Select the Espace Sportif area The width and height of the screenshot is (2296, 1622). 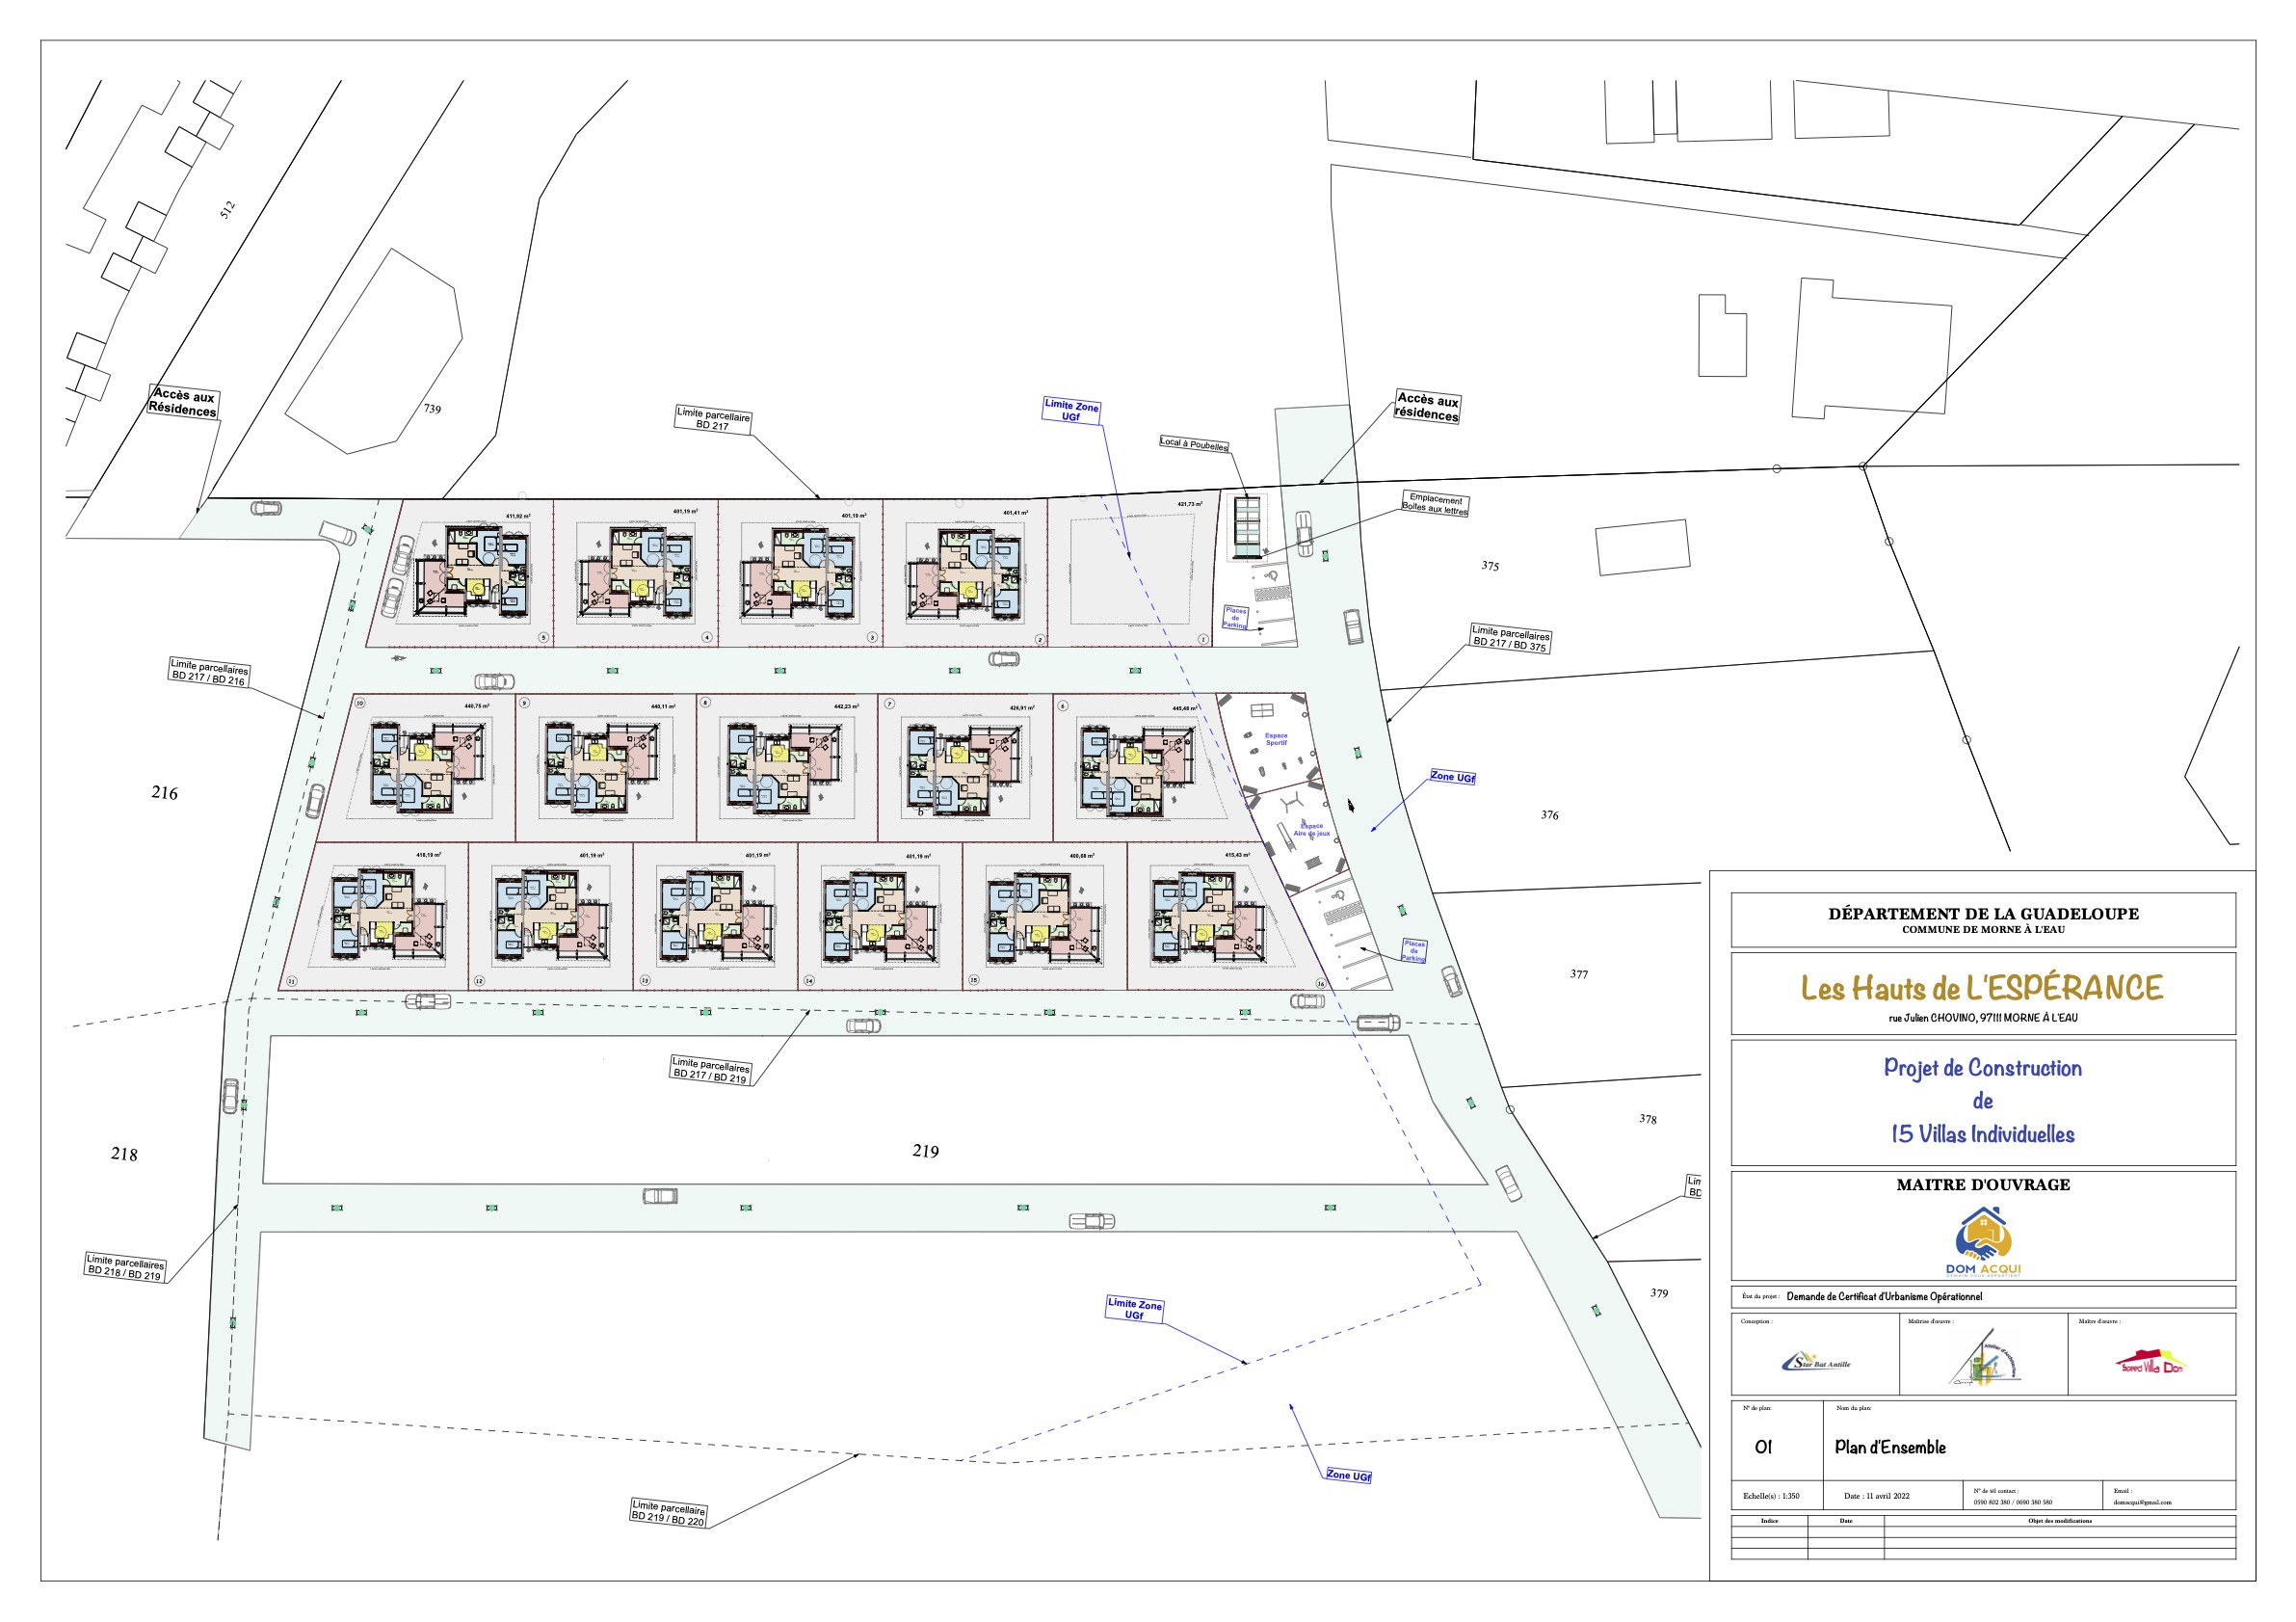(1276, 739)
